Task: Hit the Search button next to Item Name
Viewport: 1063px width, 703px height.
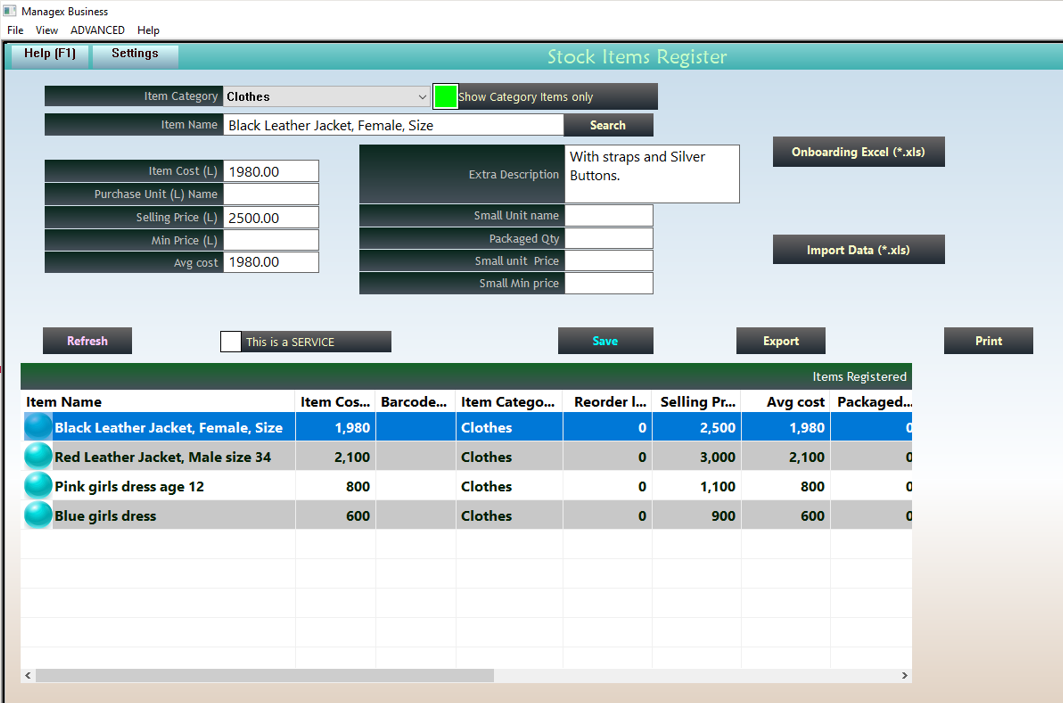Action: point(608,125)
